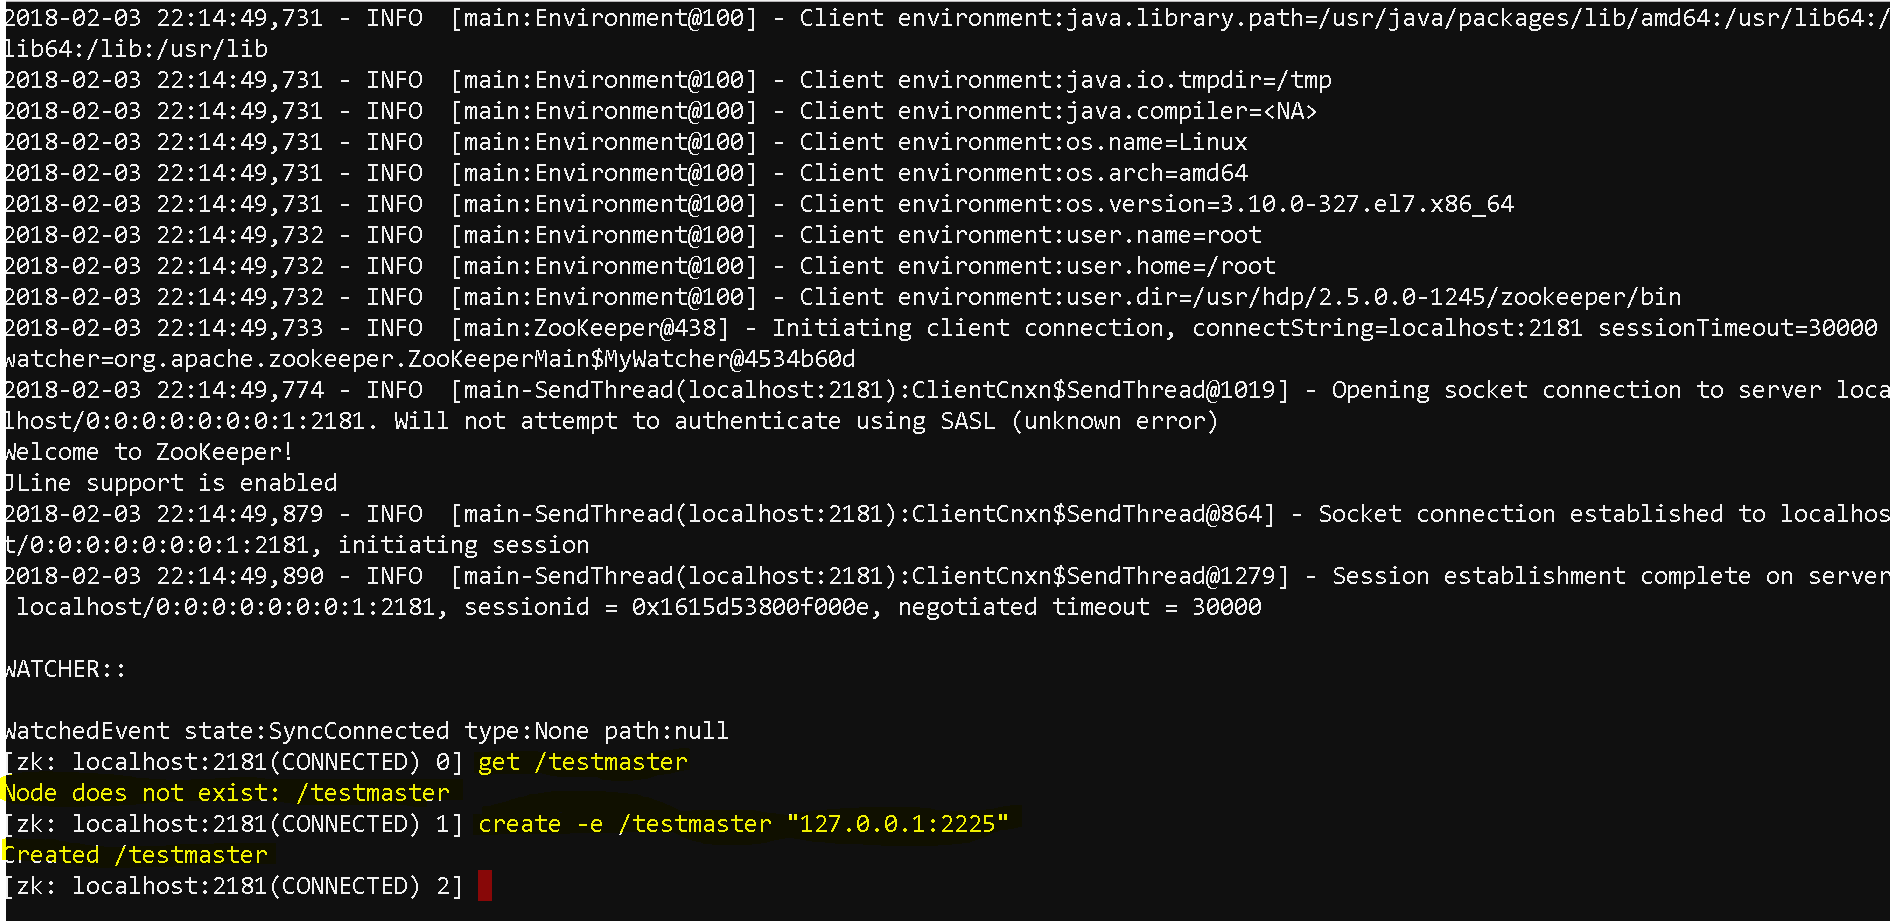
Task: Click the zk prompt numbered 2
Action: 234,886
